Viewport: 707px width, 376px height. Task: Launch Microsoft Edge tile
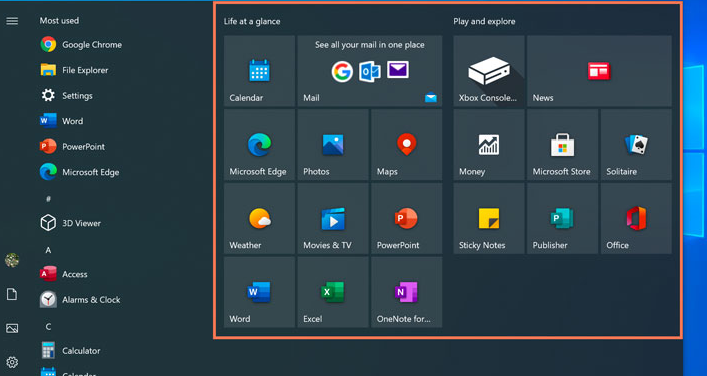[259, 145]
